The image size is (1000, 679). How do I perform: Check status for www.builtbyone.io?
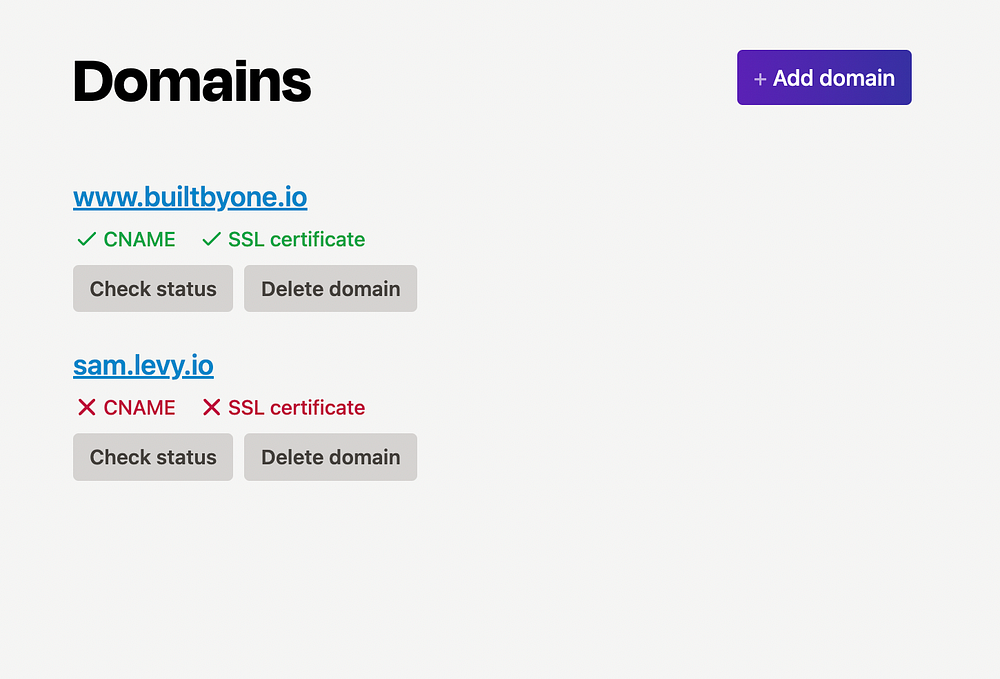tap(153, 289)
